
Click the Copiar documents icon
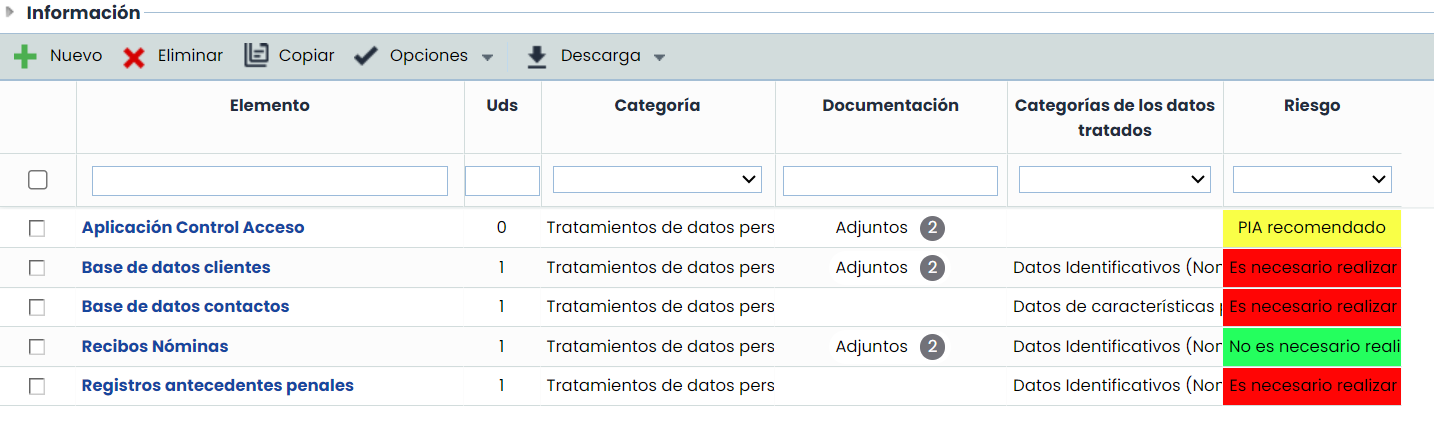click(256, 55)
